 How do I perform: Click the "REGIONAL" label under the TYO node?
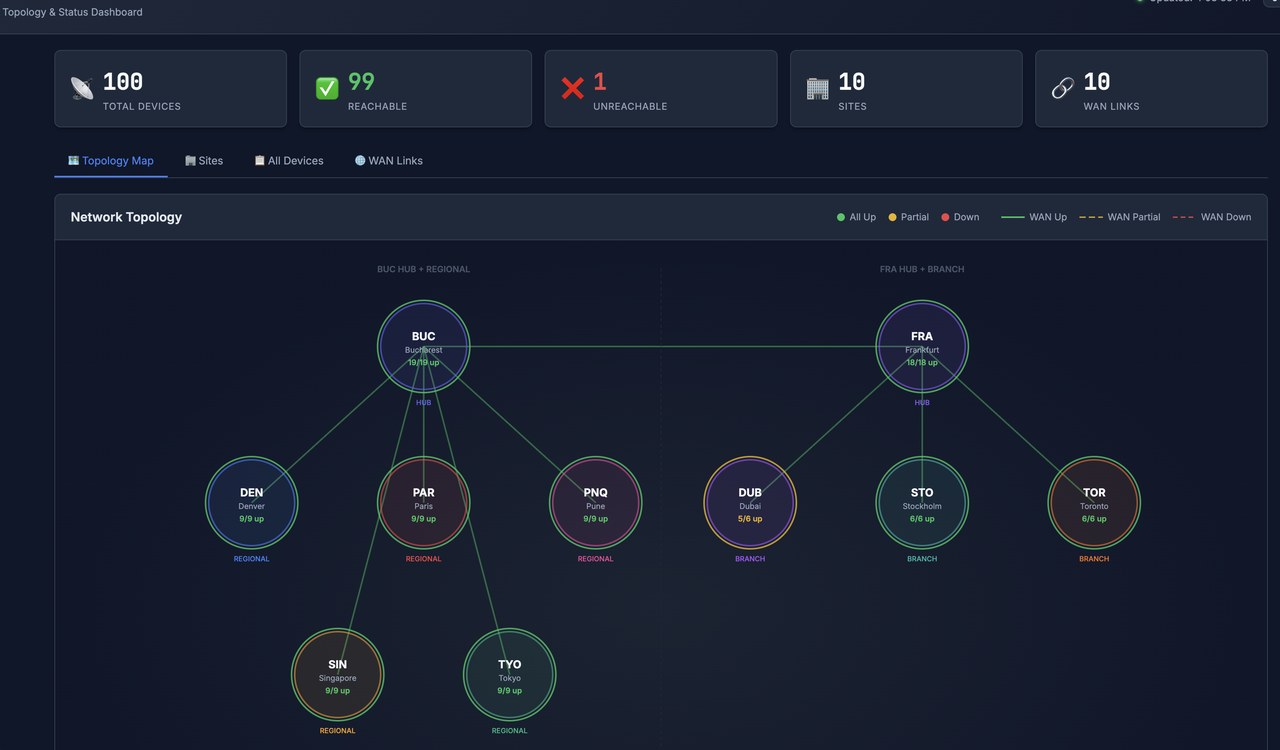click(x=510, y=731)
